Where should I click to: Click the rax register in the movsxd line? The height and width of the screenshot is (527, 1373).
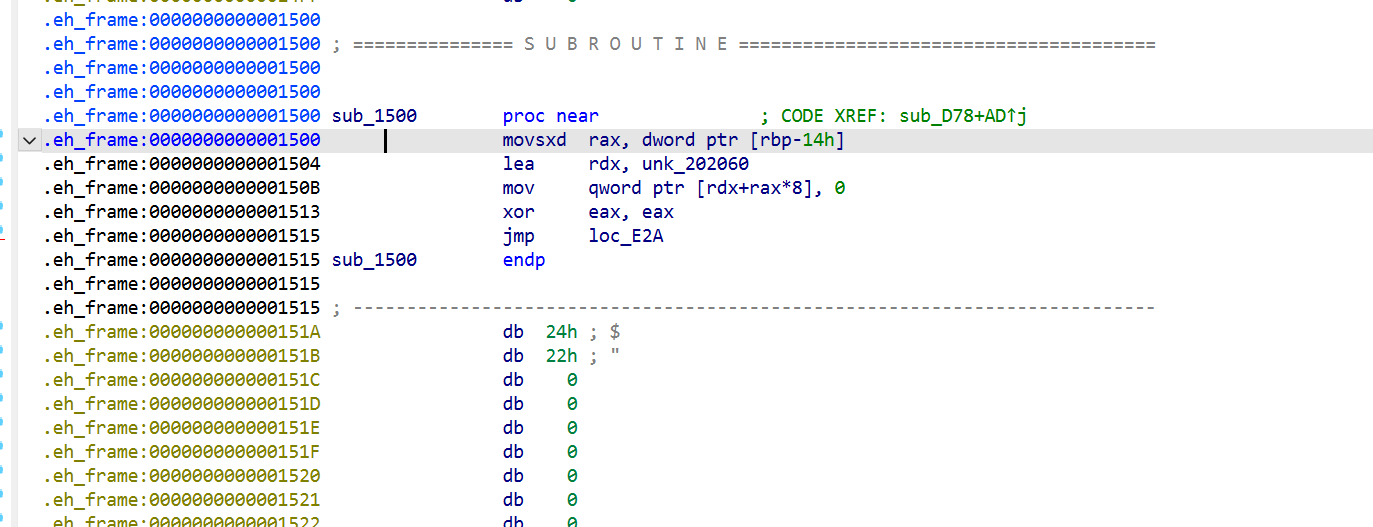pyautogui.click(x=605, y=140)
